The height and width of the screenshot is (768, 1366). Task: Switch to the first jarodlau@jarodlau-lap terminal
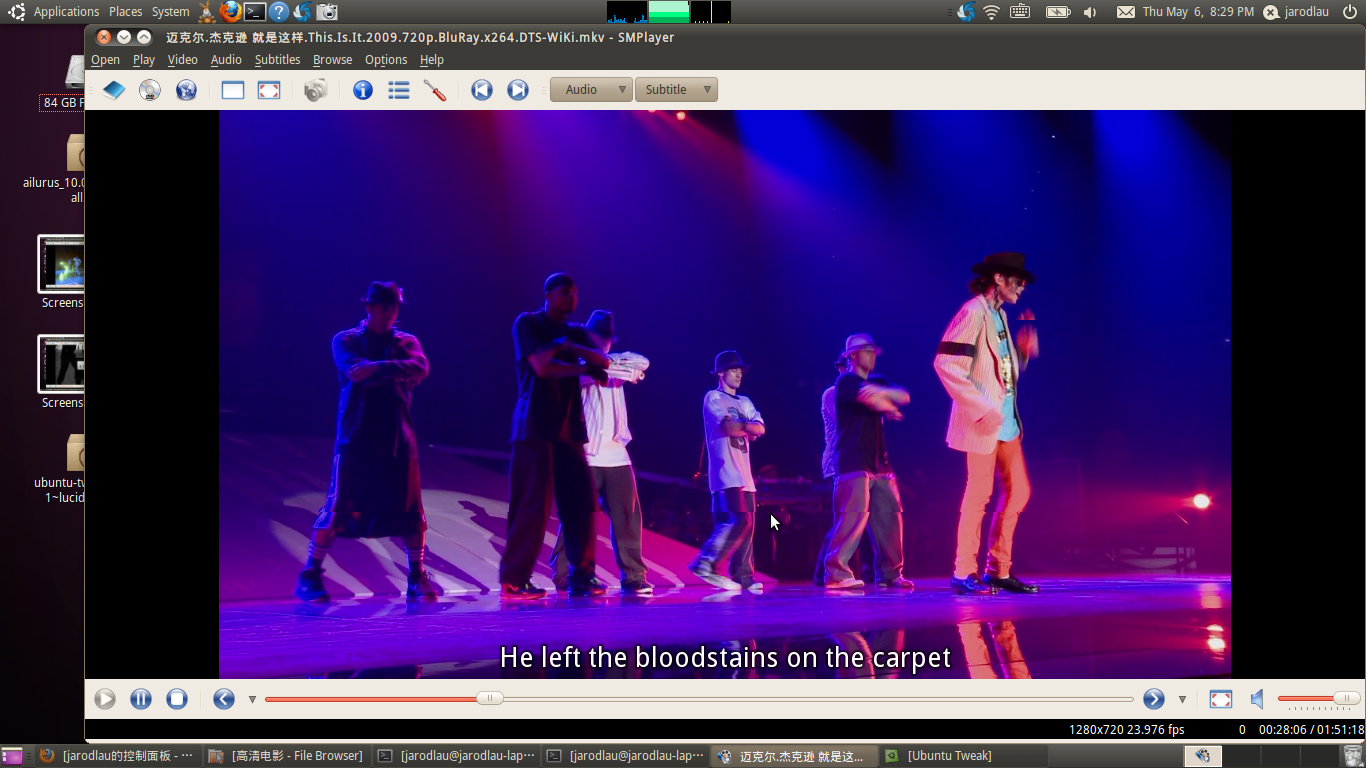coord(455,756)
